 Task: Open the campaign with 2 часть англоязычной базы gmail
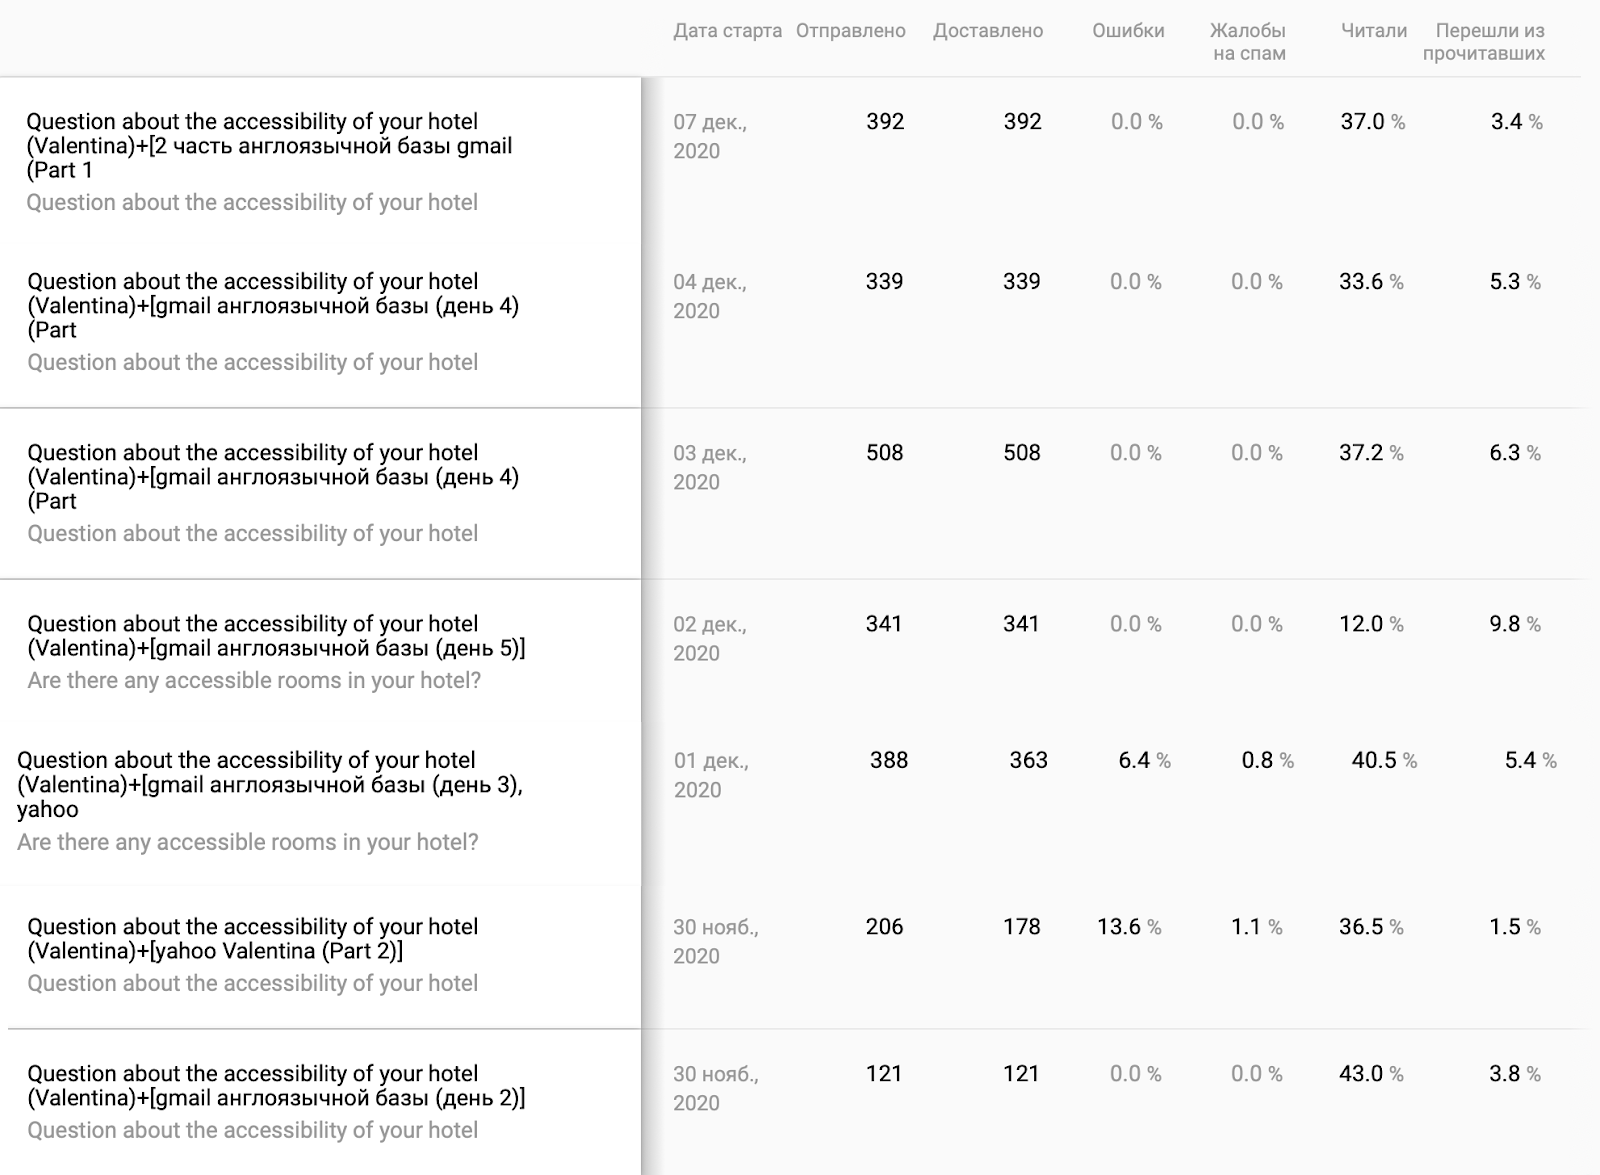coord(269,145)
